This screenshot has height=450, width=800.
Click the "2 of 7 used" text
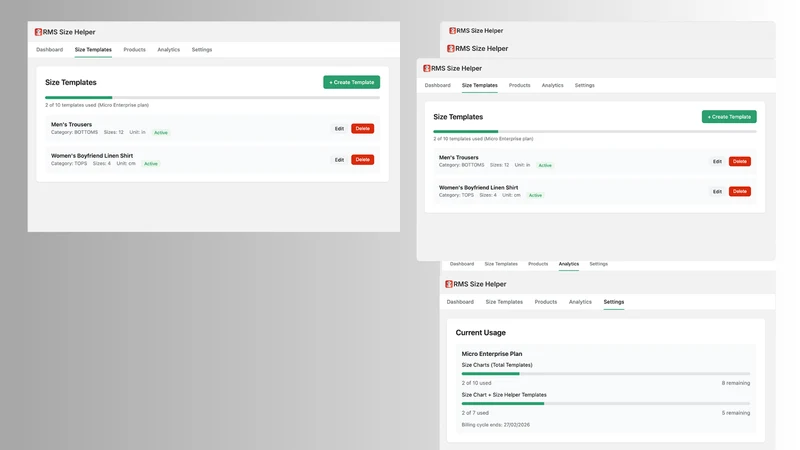point(475,413)
